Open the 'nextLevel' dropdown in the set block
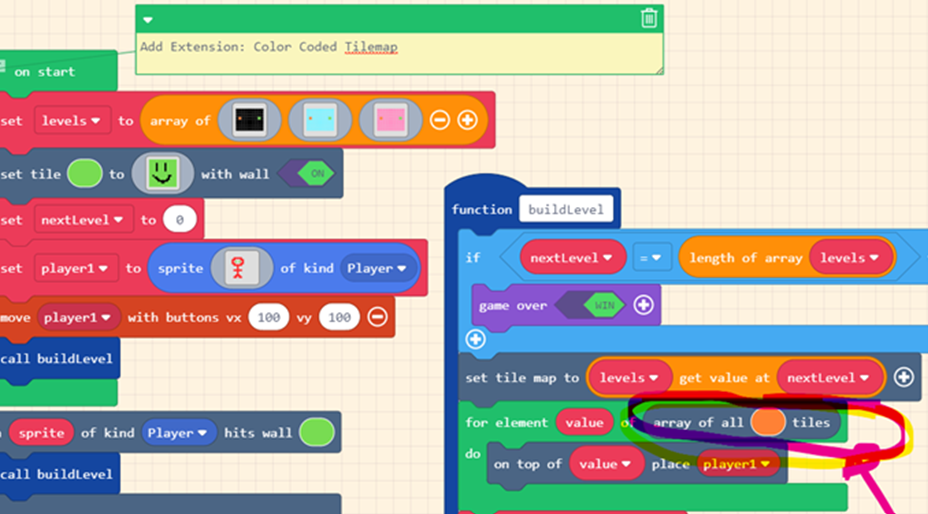 83,220
